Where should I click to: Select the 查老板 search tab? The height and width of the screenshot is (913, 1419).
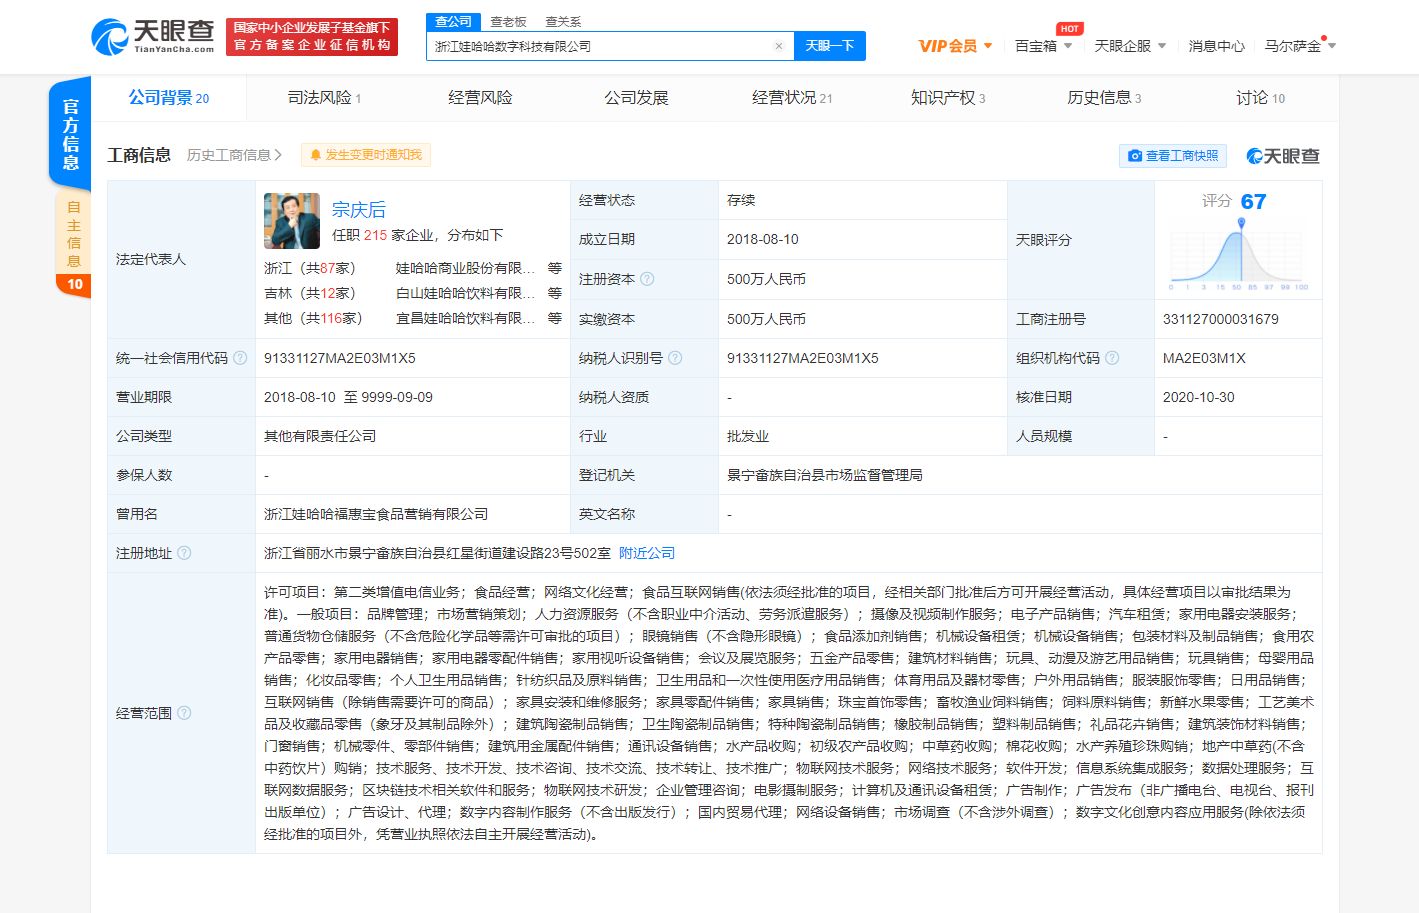coord(508,22)
